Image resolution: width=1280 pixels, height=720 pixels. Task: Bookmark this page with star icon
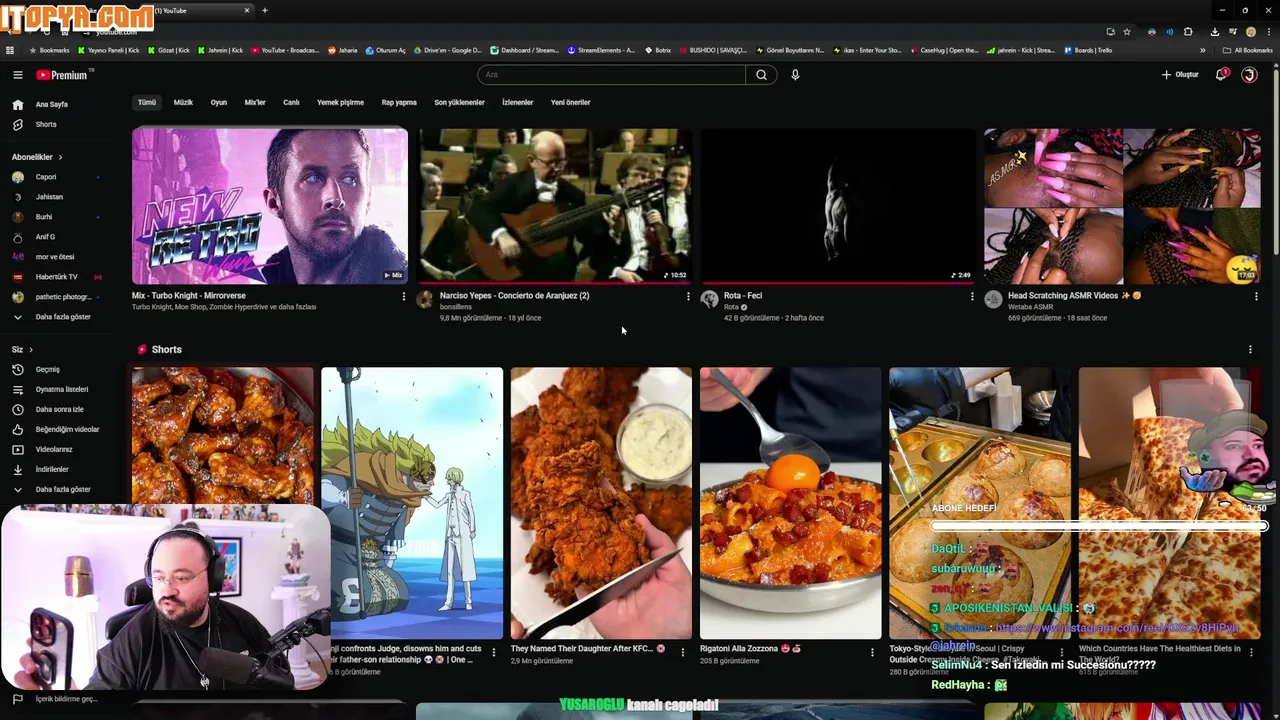click(1127, 32)
